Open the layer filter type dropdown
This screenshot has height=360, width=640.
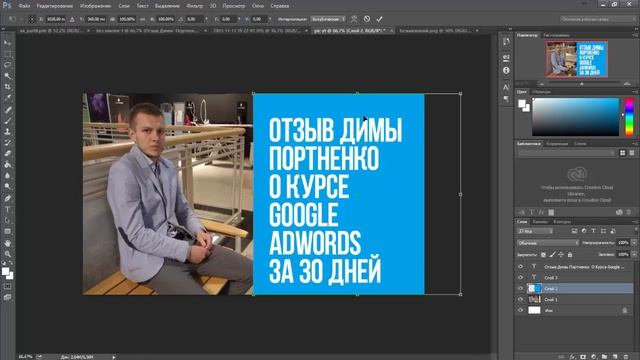535,231
